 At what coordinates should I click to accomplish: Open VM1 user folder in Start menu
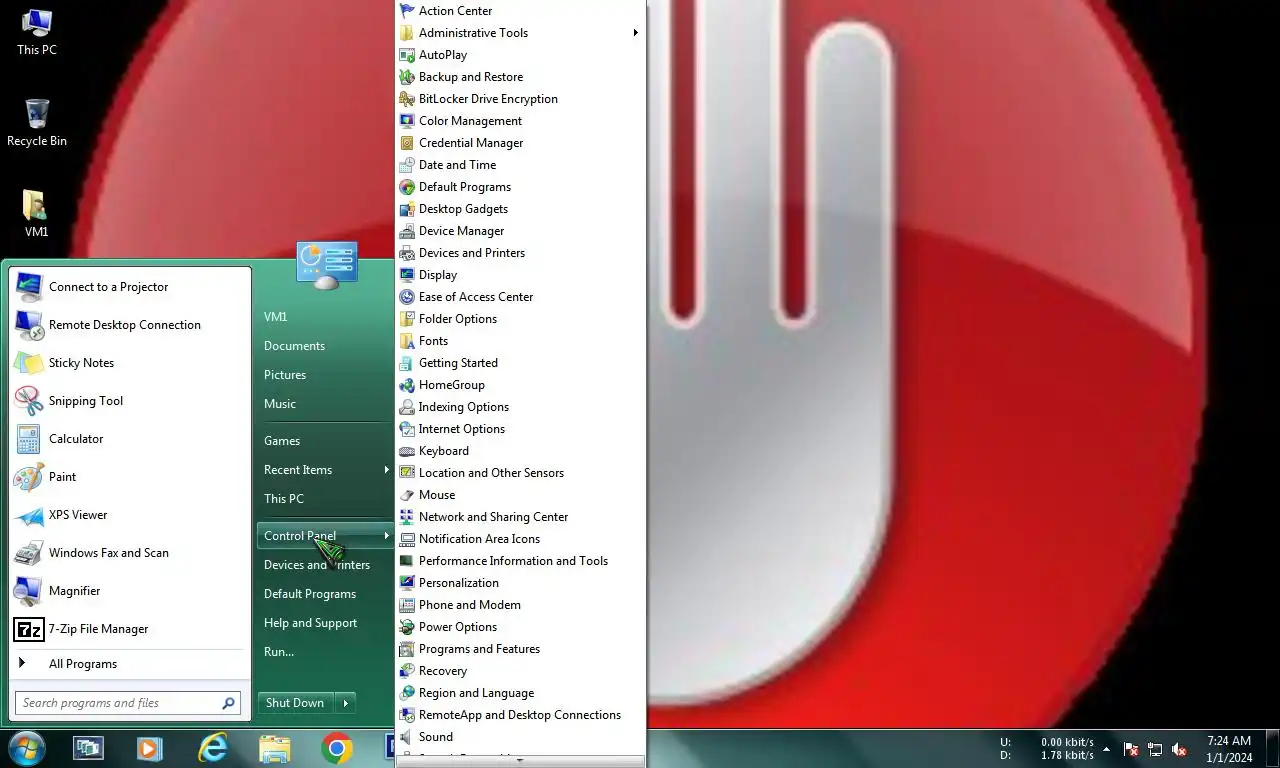point(325,317)
